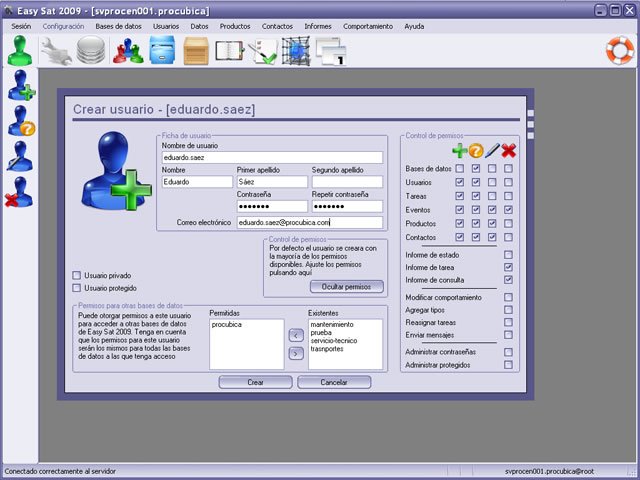Open the Contactos menu
640x480 pixels.
point(277,26)
